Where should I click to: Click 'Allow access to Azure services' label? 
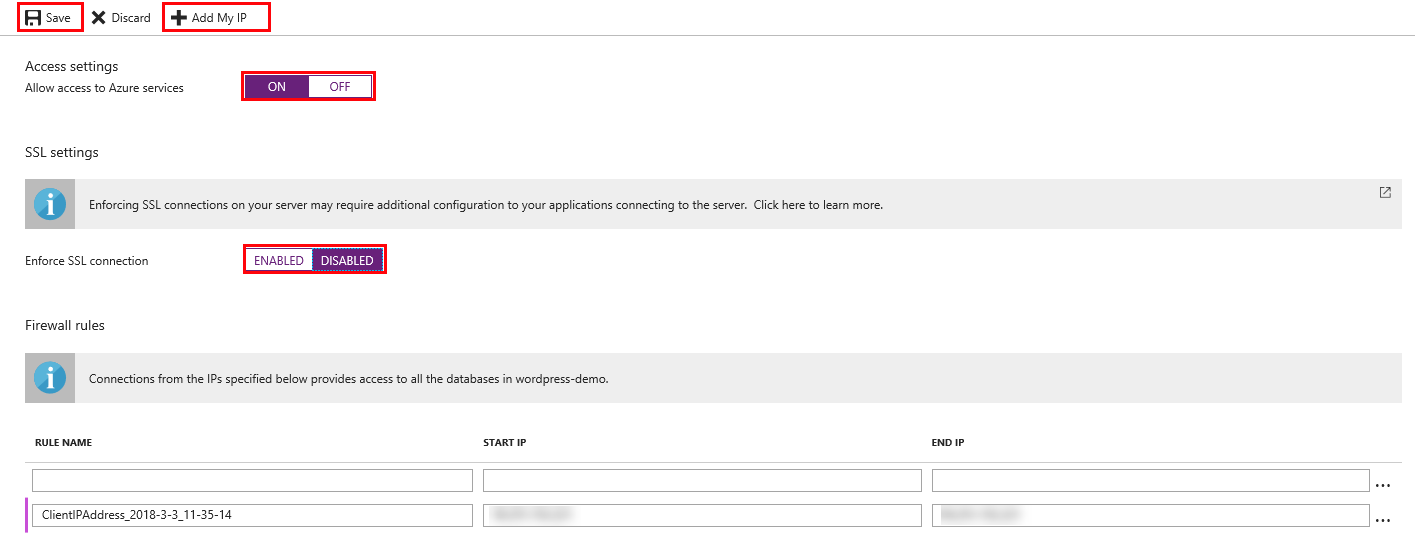(104, 88)
